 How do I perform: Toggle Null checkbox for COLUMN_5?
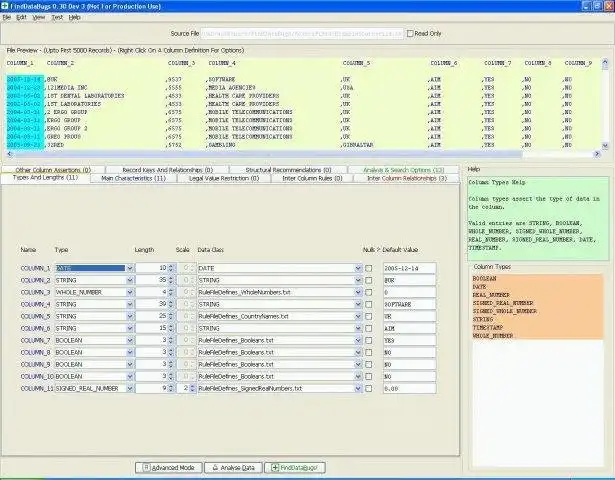(x=369, y=316)
